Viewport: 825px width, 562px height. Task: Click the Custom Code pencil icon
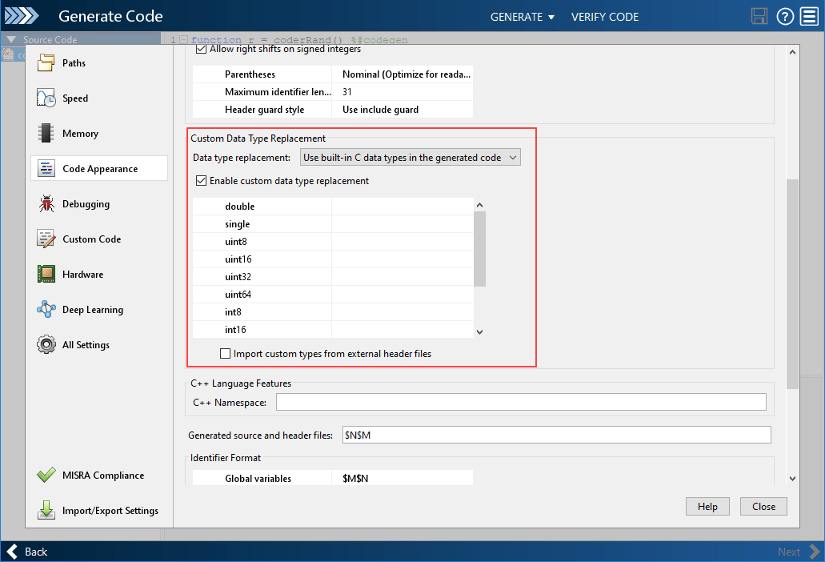click(46, 239)
